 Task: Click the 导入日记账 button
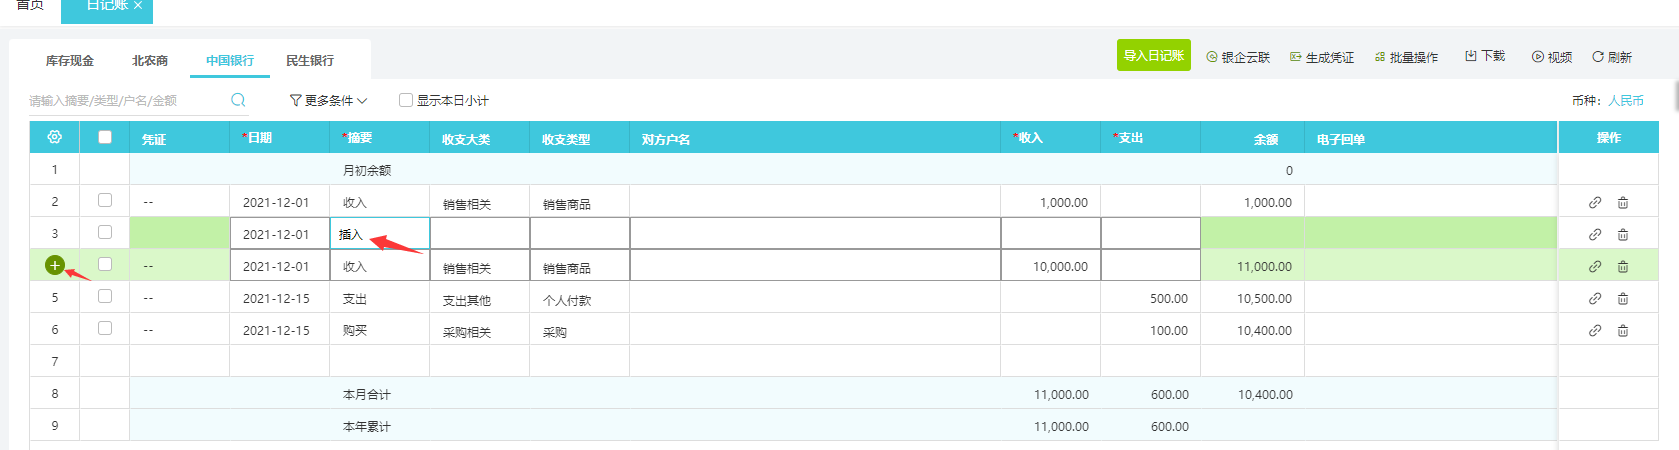1153,56
